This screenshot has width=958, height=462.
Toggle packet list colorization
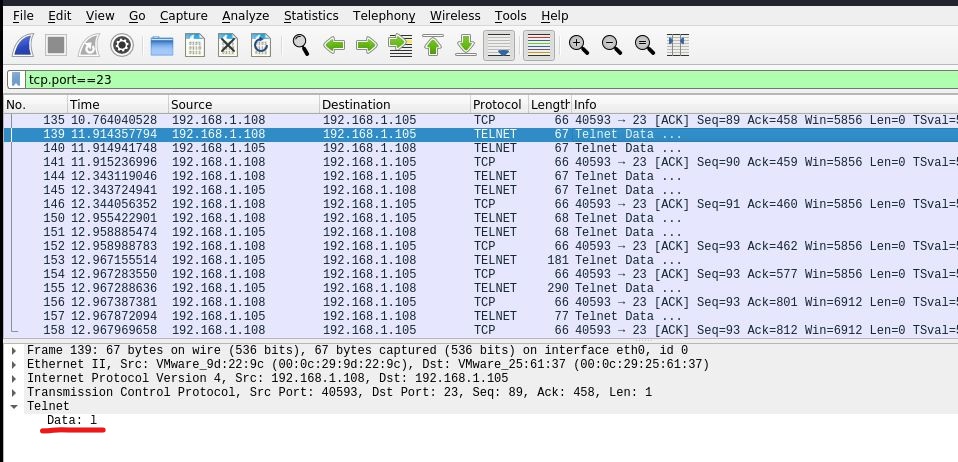(539, 45)
